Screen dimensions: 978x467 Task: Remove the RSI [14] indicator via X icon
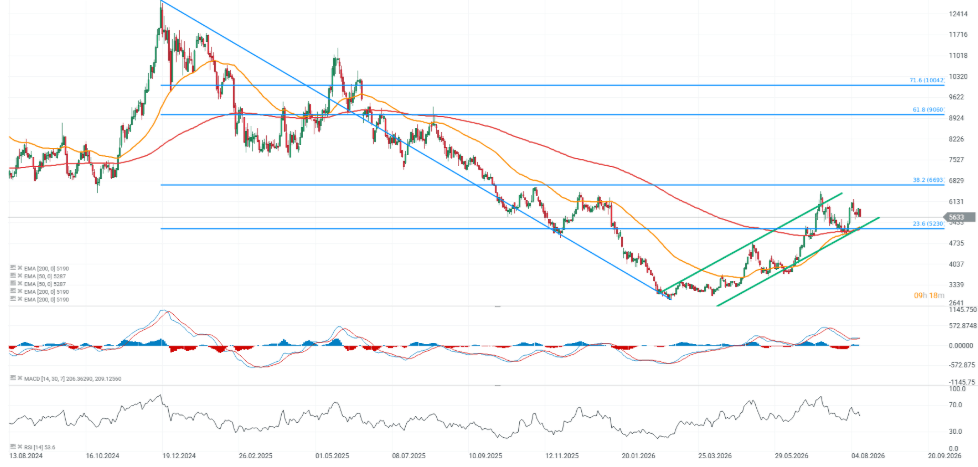coord(19,447)
